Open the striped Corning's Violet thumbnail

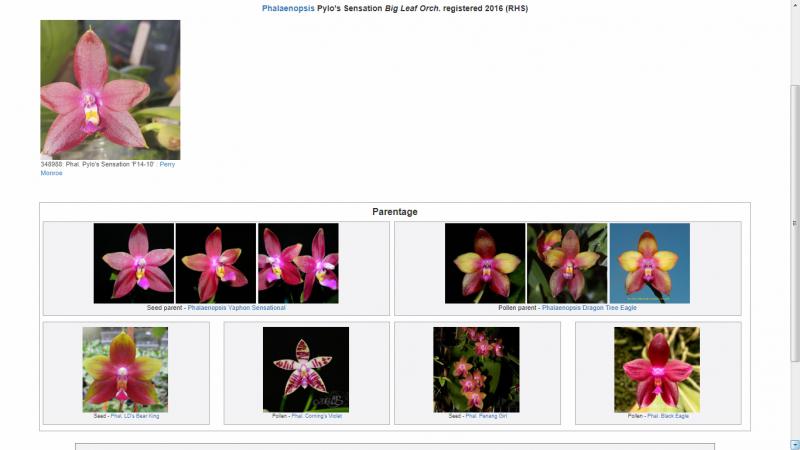coord(306,369)
